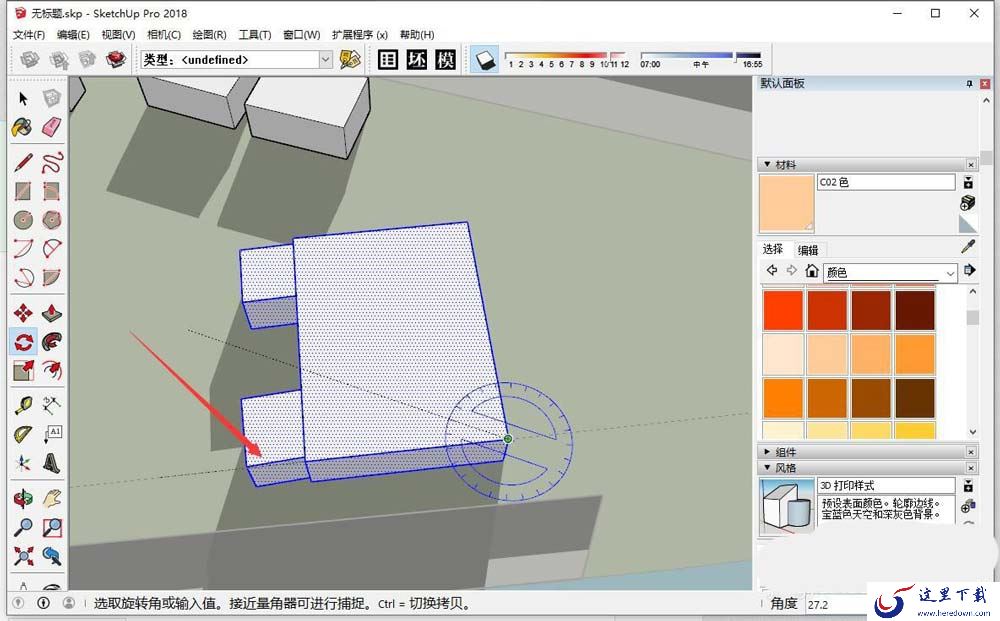The width and height of the screenshot is (1000, 621).
Task: Activate the Move tool
Action: pos(24,313)
